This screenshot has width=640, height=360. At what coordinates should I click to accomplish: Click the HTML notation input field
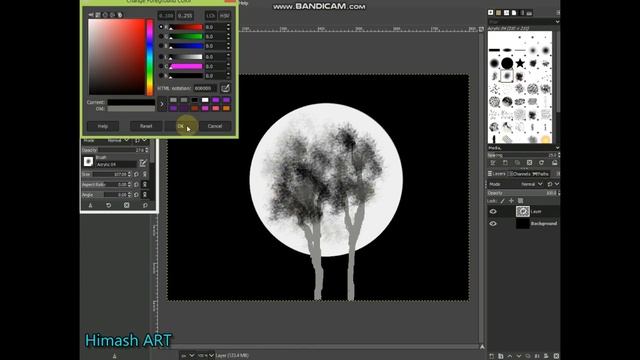tap(205, 88)
